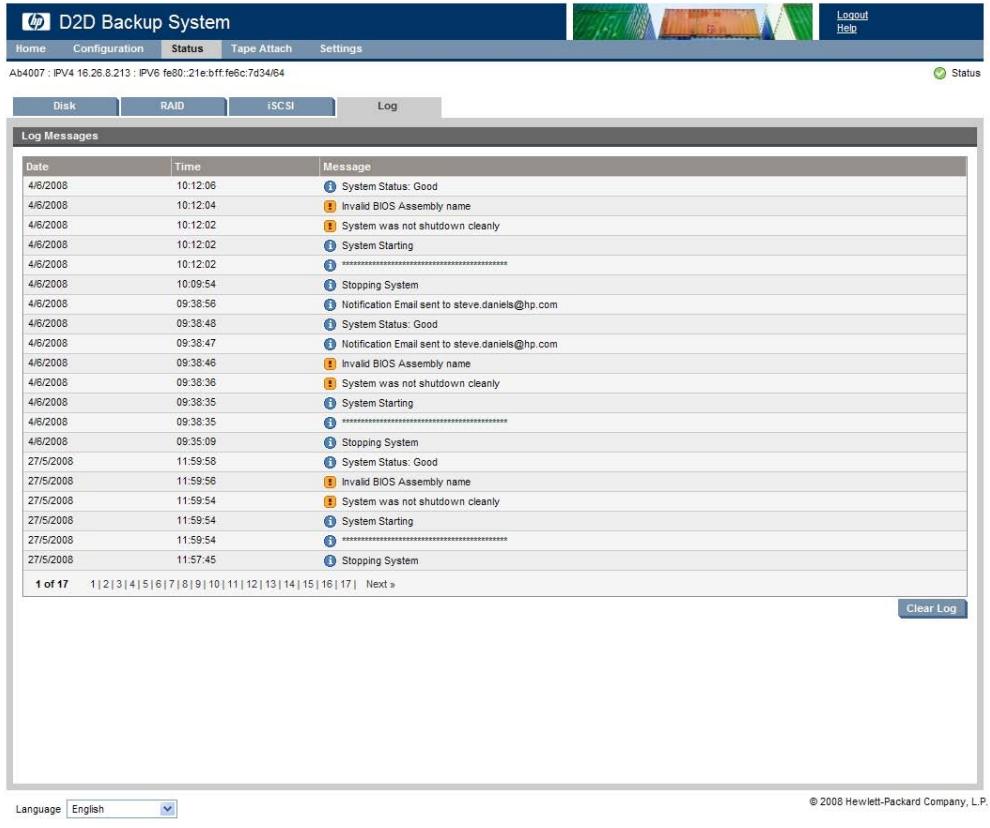The height and width of the screenshot is (828, 990).
Task: Select the Log tab
Action: point(388,106)
